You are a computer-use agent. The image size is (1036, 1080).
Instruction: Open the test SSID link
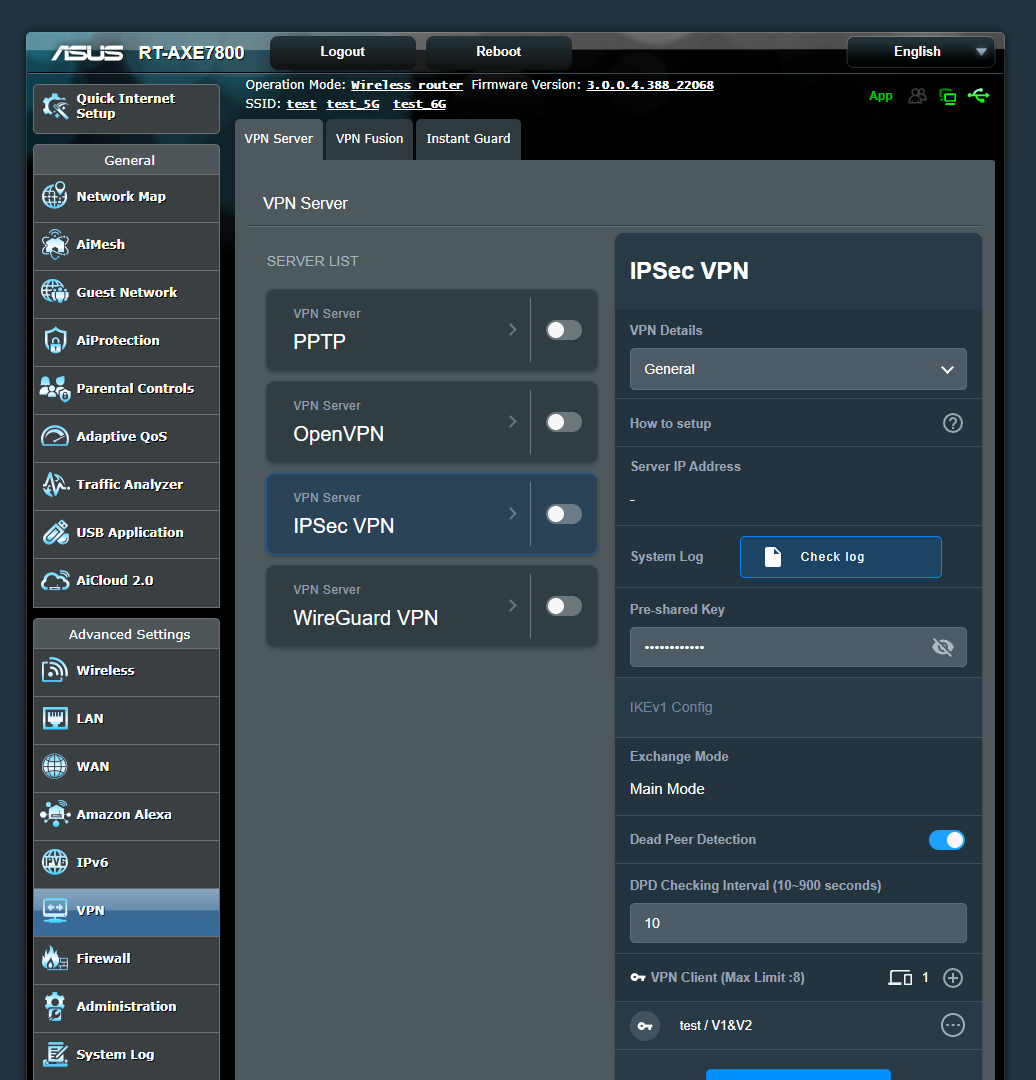301,104
